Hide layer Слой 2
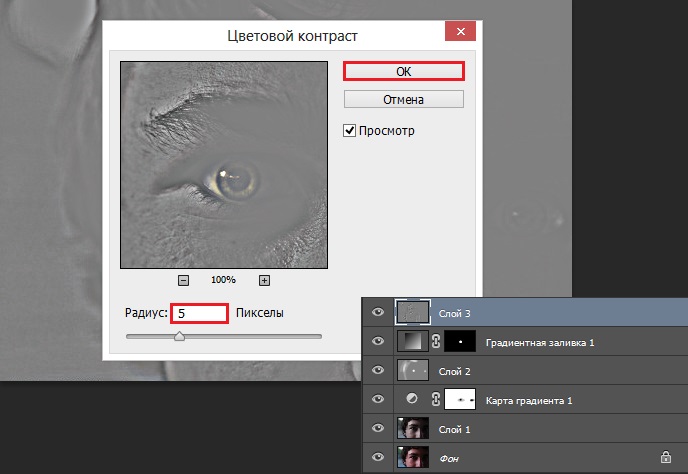 tap(378, 370)
